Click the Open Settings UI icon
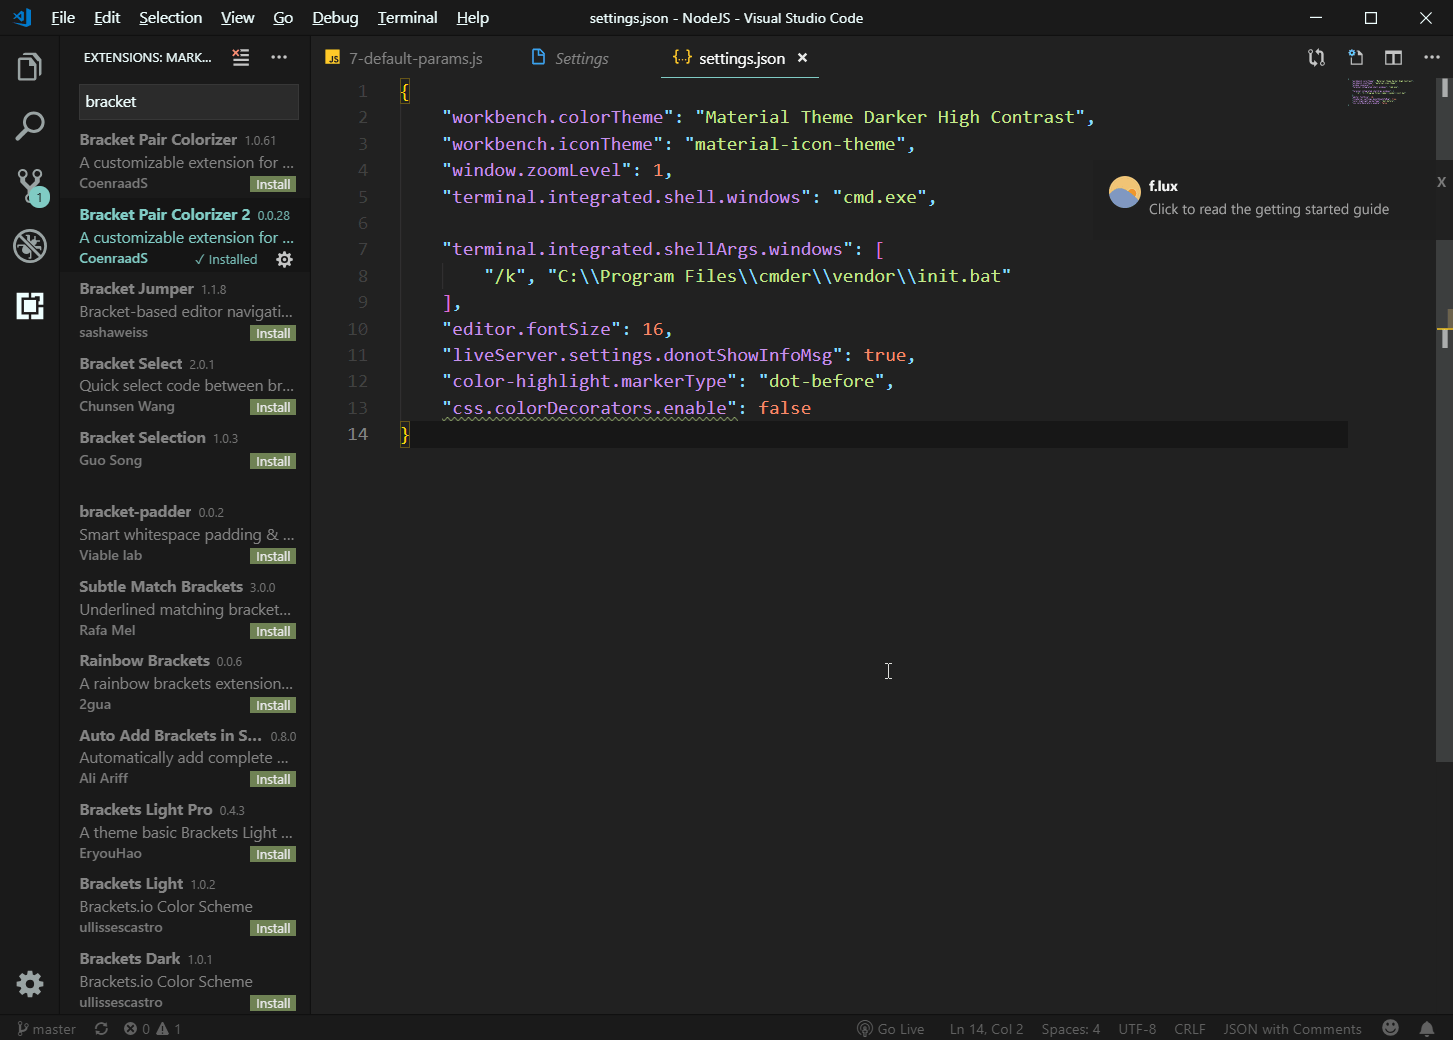Screen dimensions: 1453x1040 [1355, 58]
